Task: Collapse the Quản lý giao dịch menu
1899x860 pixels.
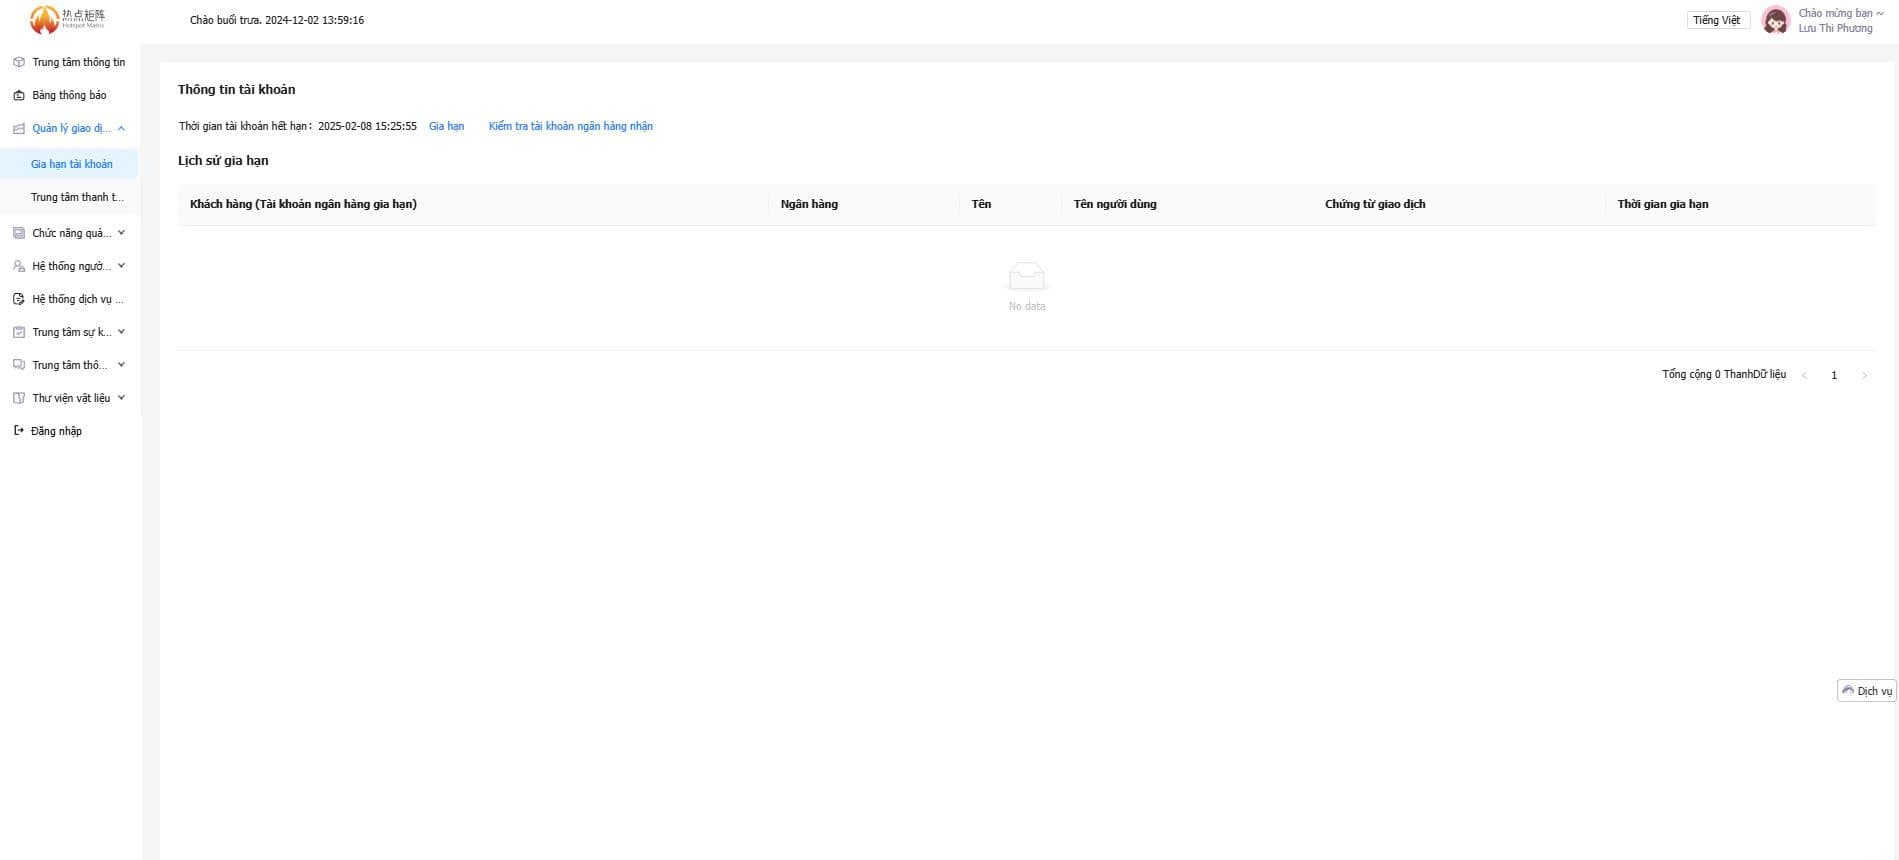Action: (x=121, y=128)
